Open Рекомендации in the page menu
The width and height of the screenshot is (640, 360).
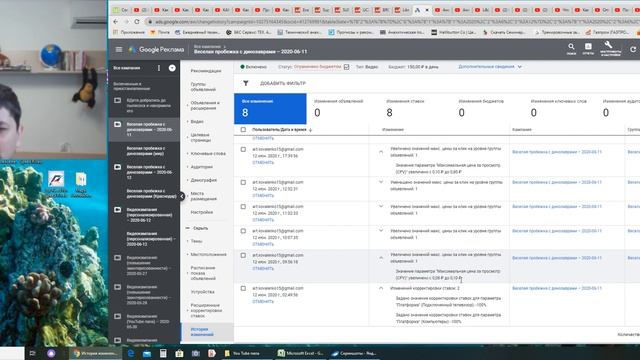(x=206, y=71)
